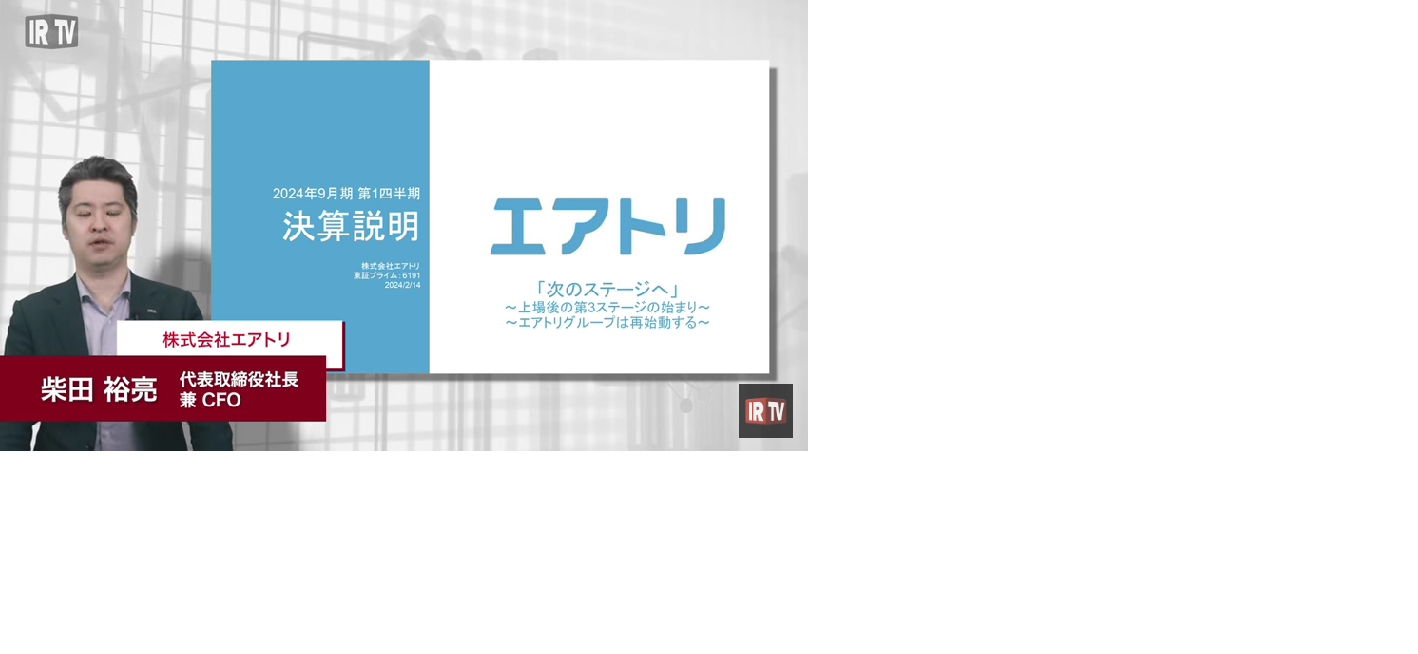Click the 2024/2/14 date on the slide
This screenshot has height=654, width=1418.
click(x=402, y=285)
